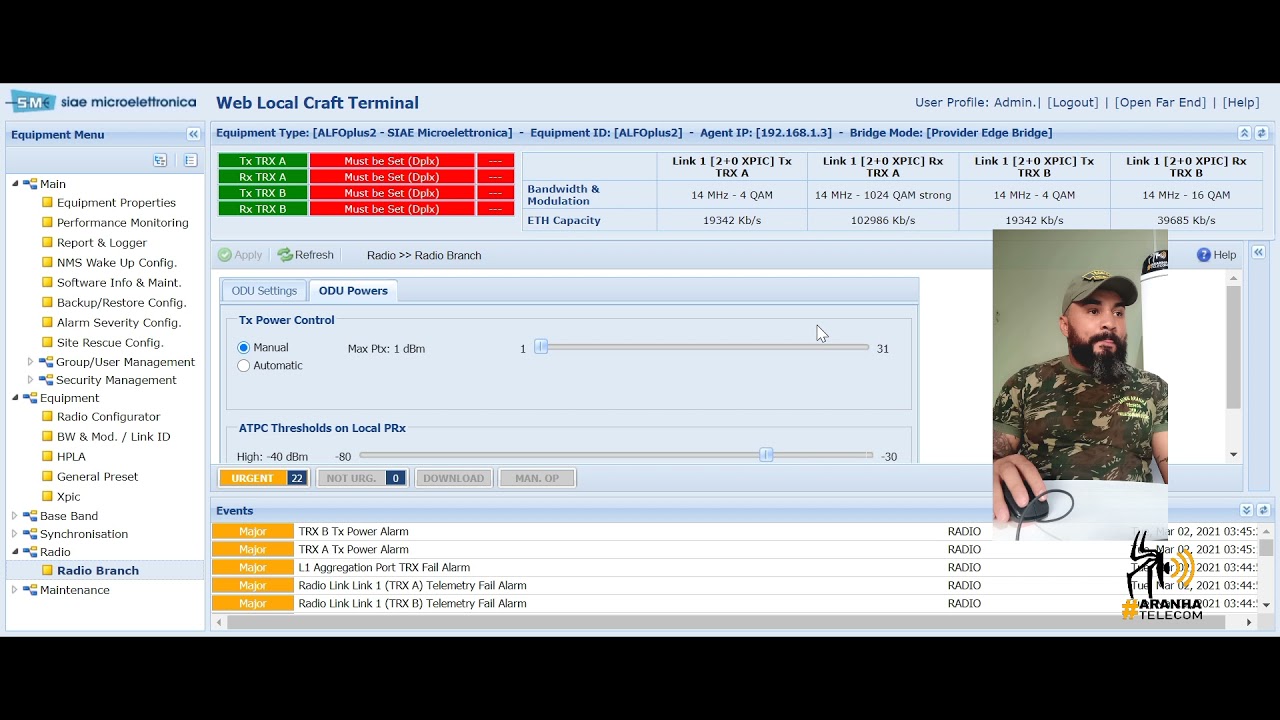The width and height of the screenshot is (1280, 720).
Task: Open the Help link in the header
Action: pyautogui.click(x=1241, y=103)
